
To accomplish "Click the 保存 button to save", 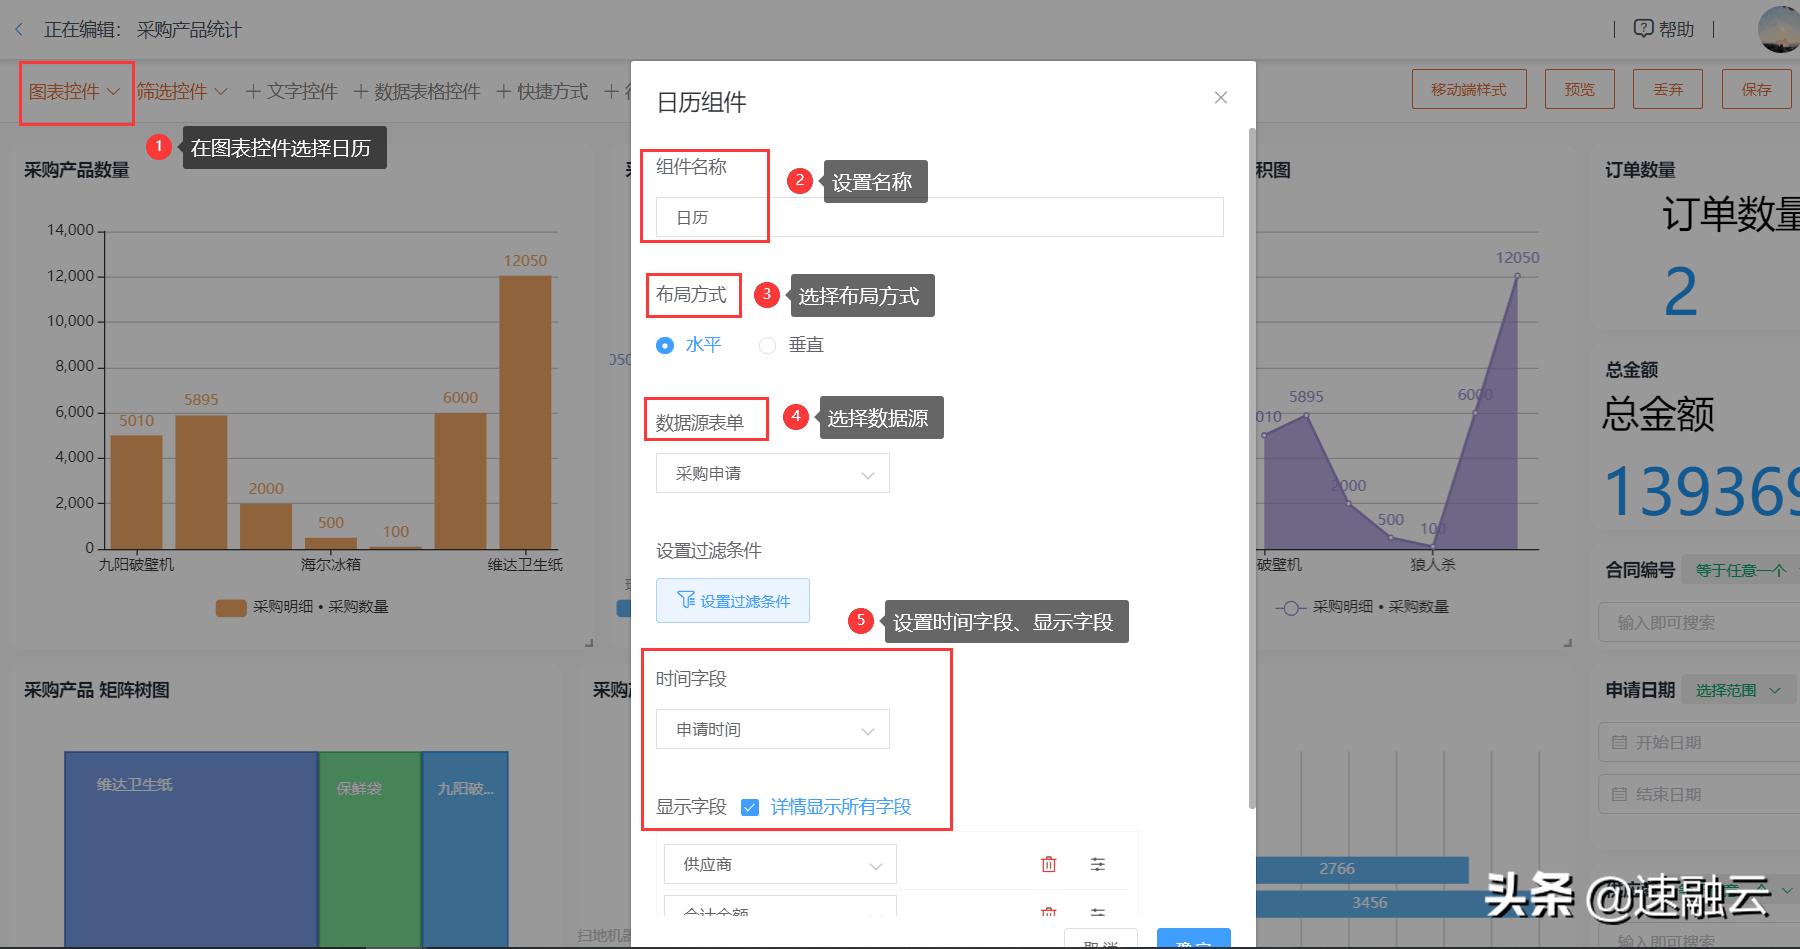I will (1756, 88).
